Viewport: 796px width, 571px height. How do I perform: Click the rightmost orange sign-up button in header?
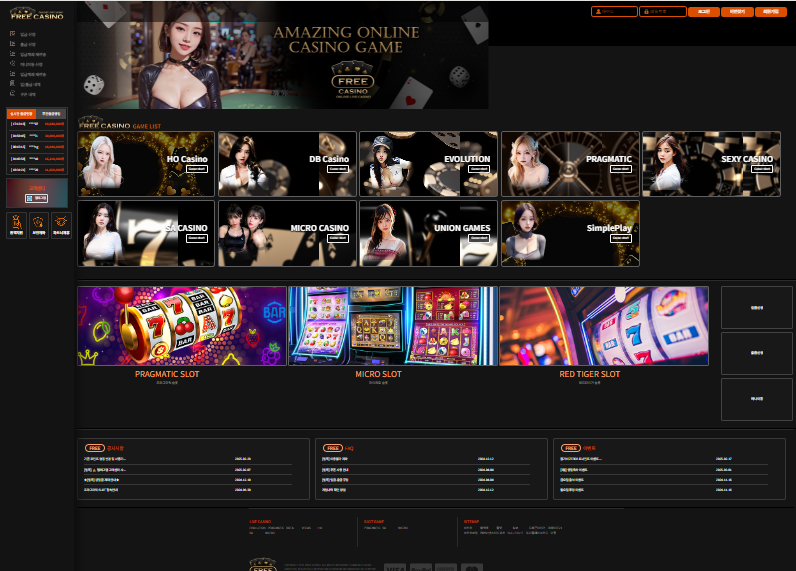(771, 11)
